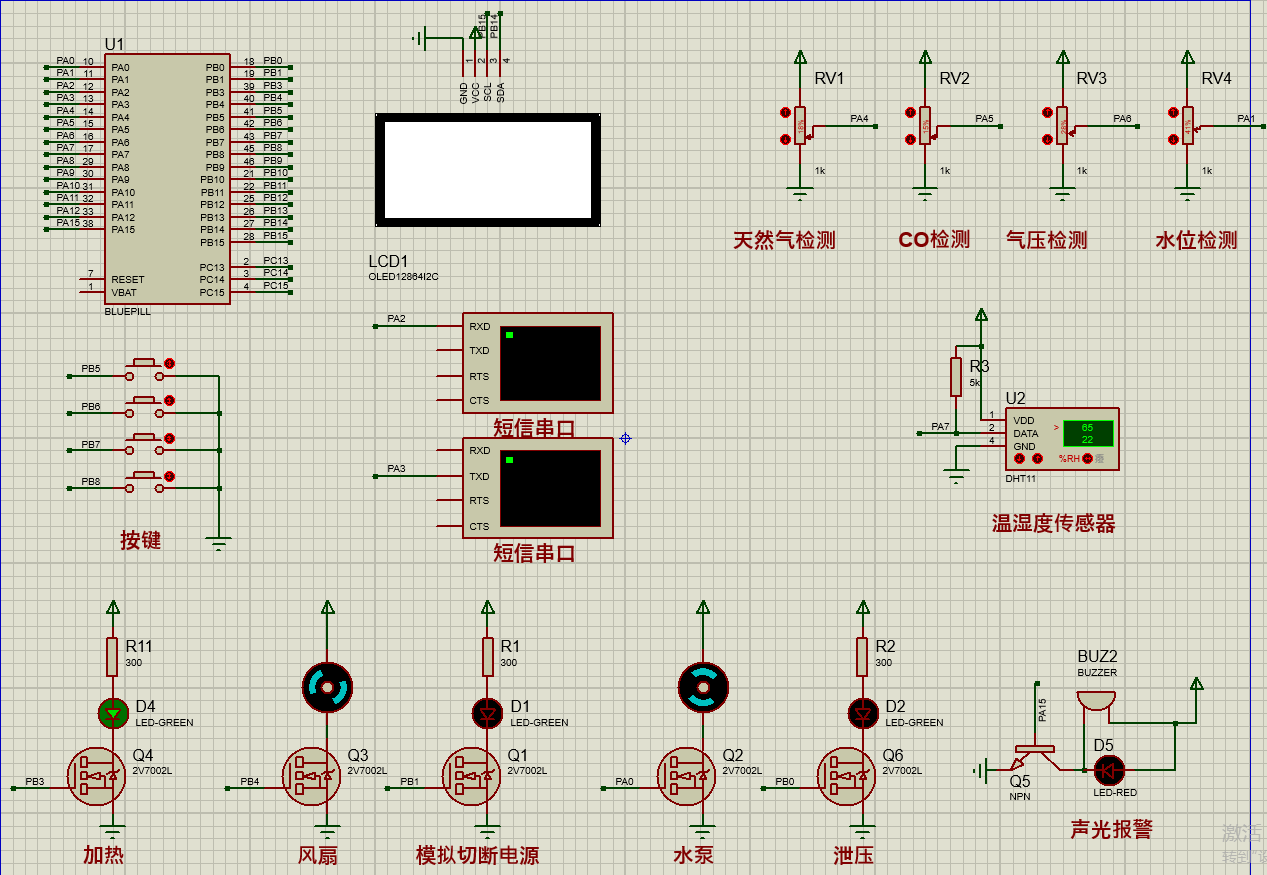This screenshot has width=1267, height=875.
Task: Toggle the latch dot on the PB7 push button
Action: (x=170, y=438)
